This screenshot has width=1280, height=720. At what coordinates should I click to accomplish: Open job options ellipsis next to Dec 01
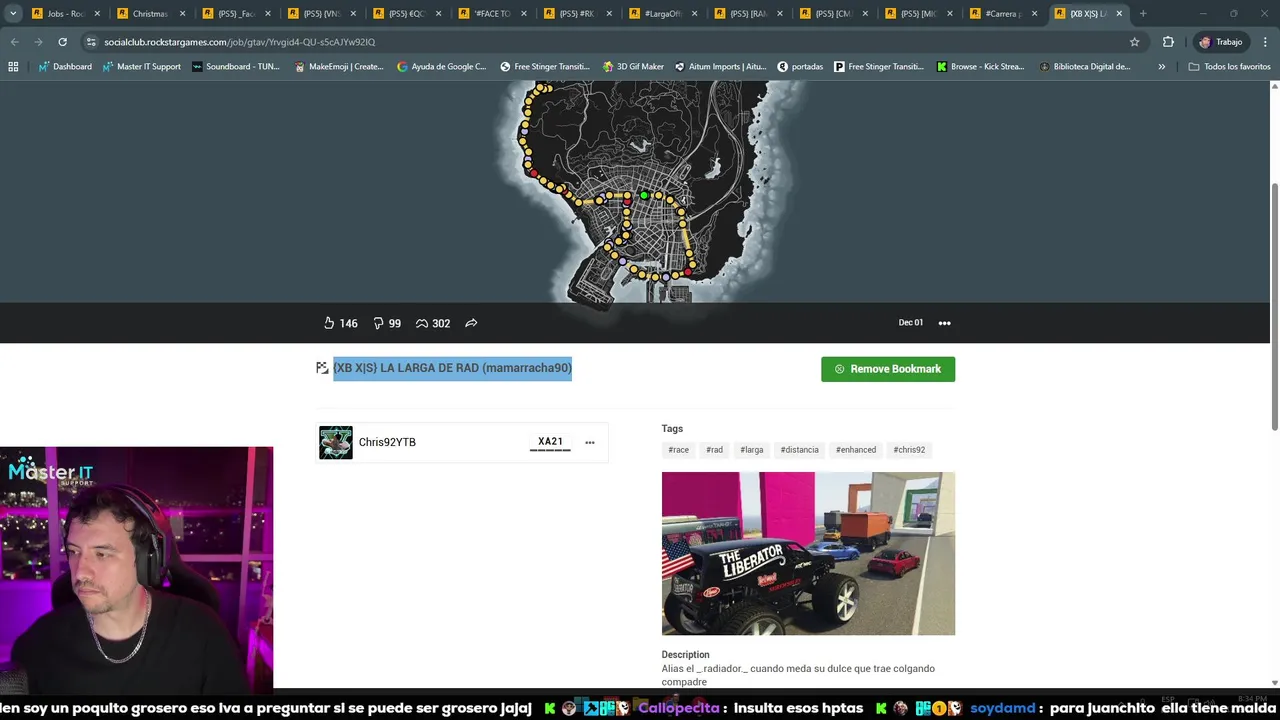click(944, 323)
